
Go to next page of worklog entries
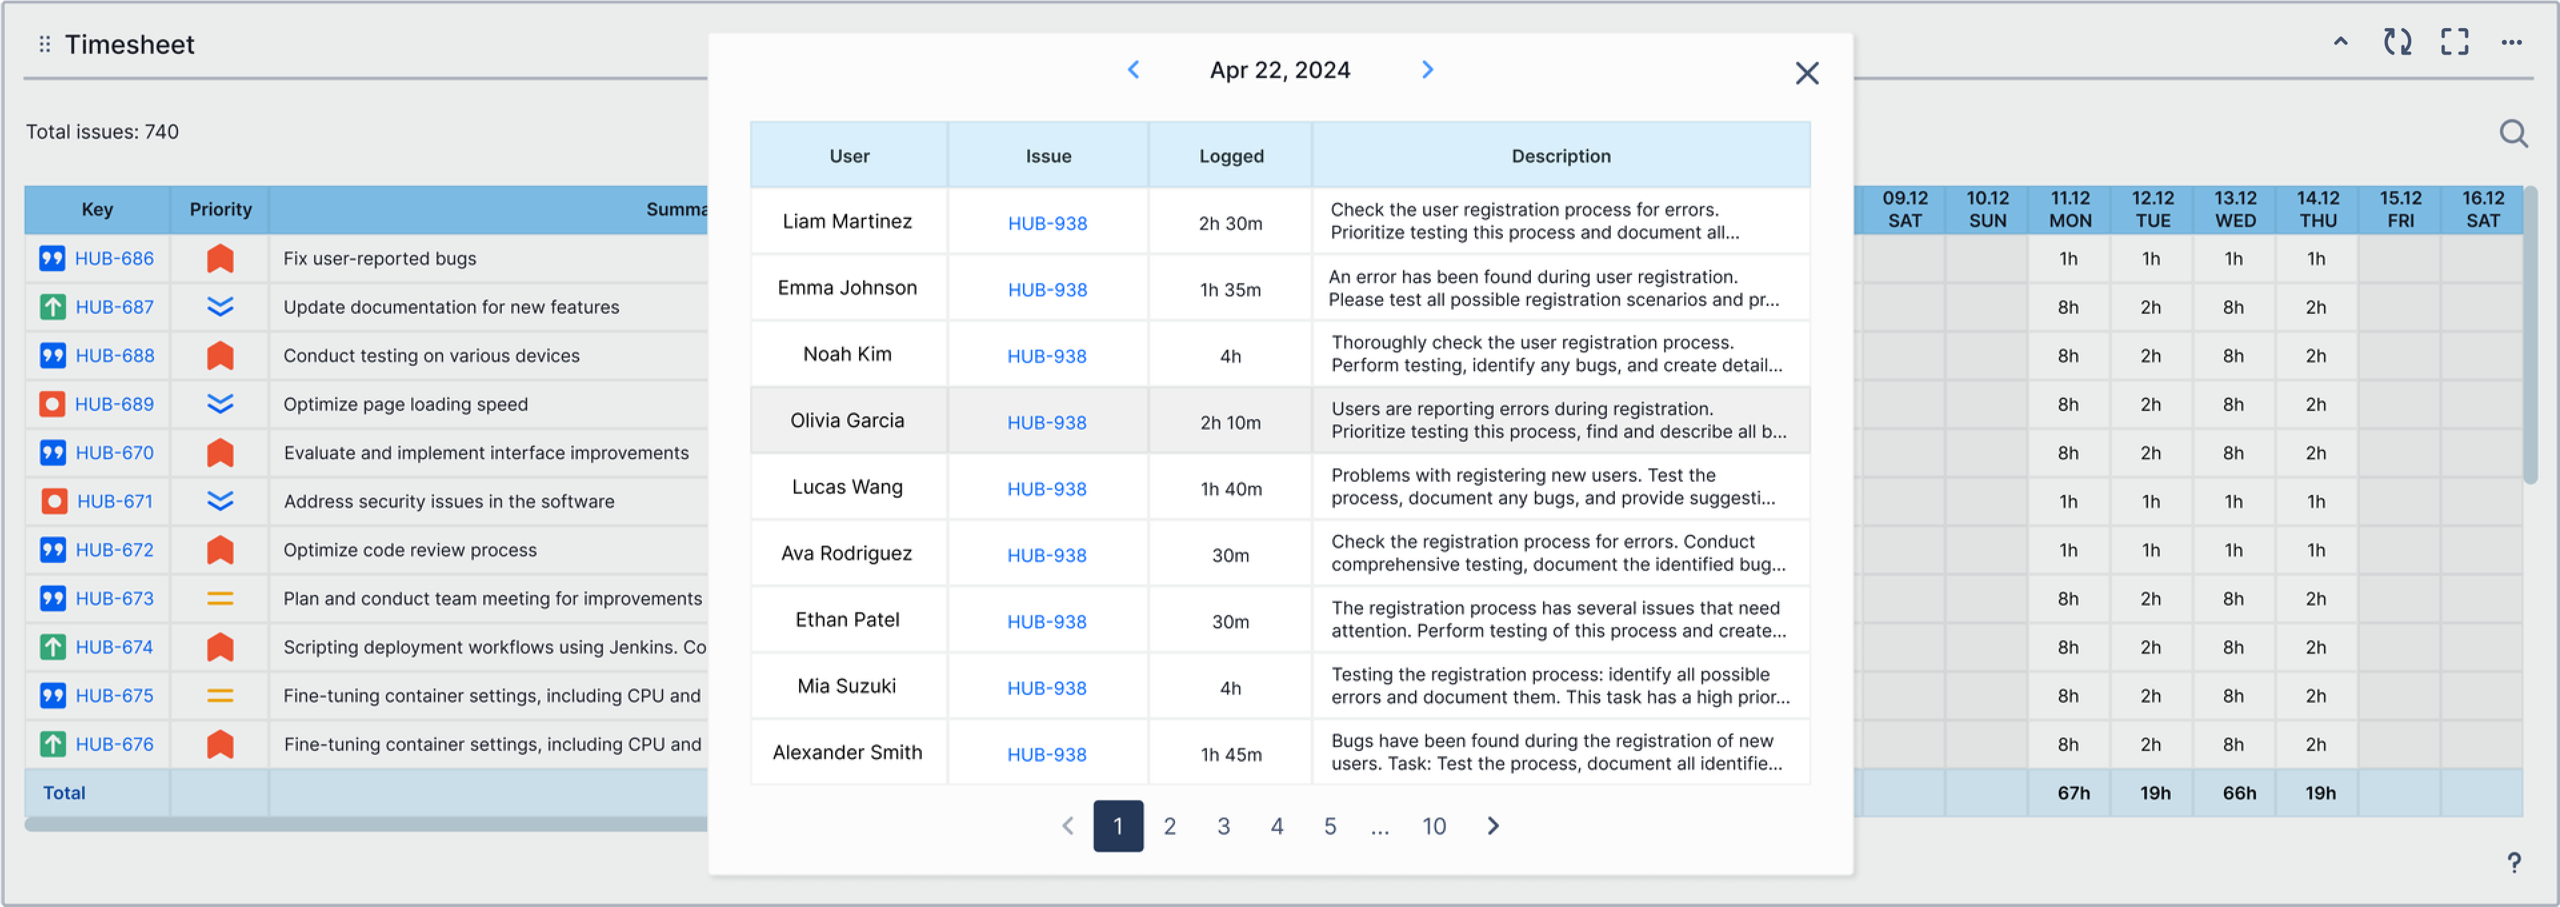1492,825
